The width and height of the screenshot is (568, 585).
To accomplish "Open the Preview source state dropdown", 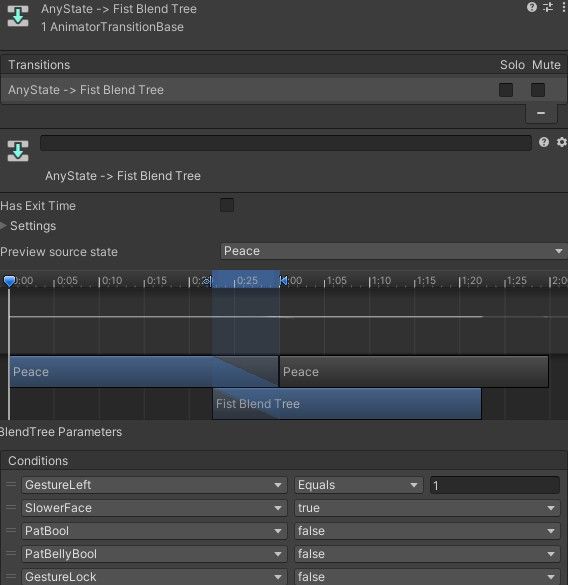I will click(x=394, y=251).
